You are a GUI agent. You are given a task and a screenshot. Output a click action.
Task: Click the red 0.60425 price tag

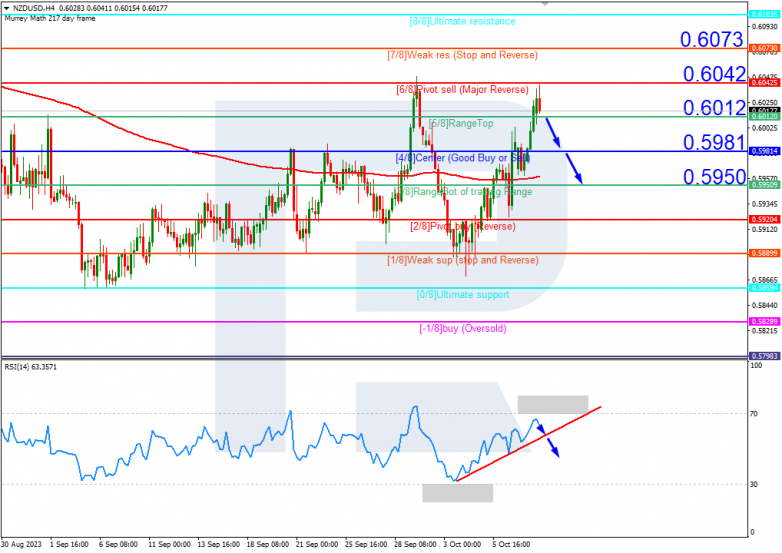click(x=764, y=83)
